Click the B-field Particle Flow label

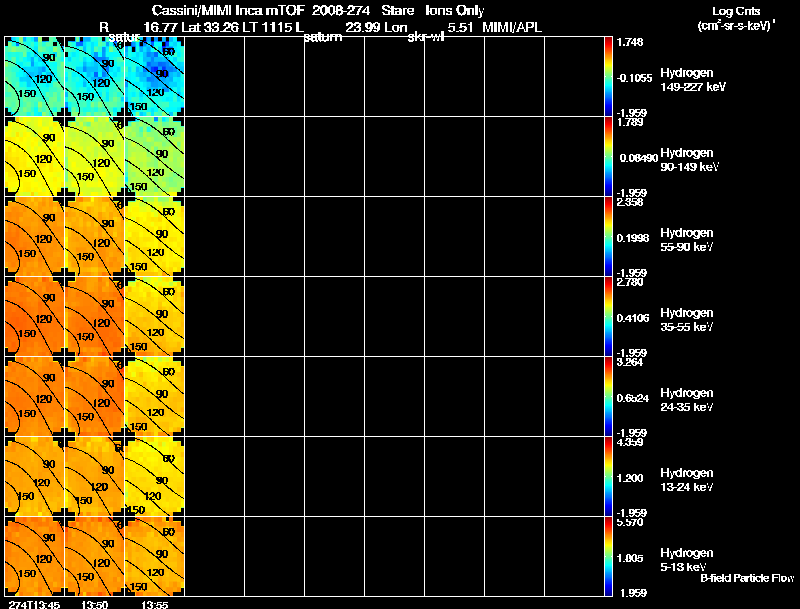tap(747, 578)
